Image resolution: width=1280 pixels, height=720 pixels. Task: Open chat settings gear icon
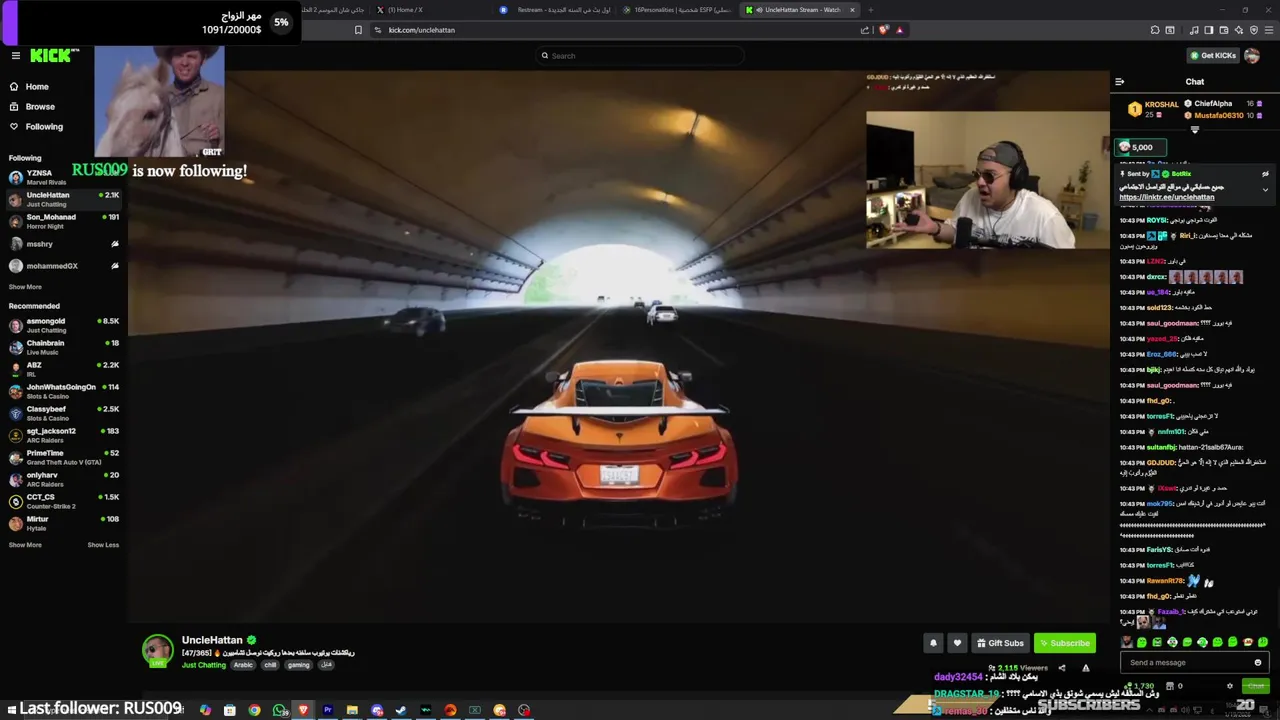tap(1230, 686)
